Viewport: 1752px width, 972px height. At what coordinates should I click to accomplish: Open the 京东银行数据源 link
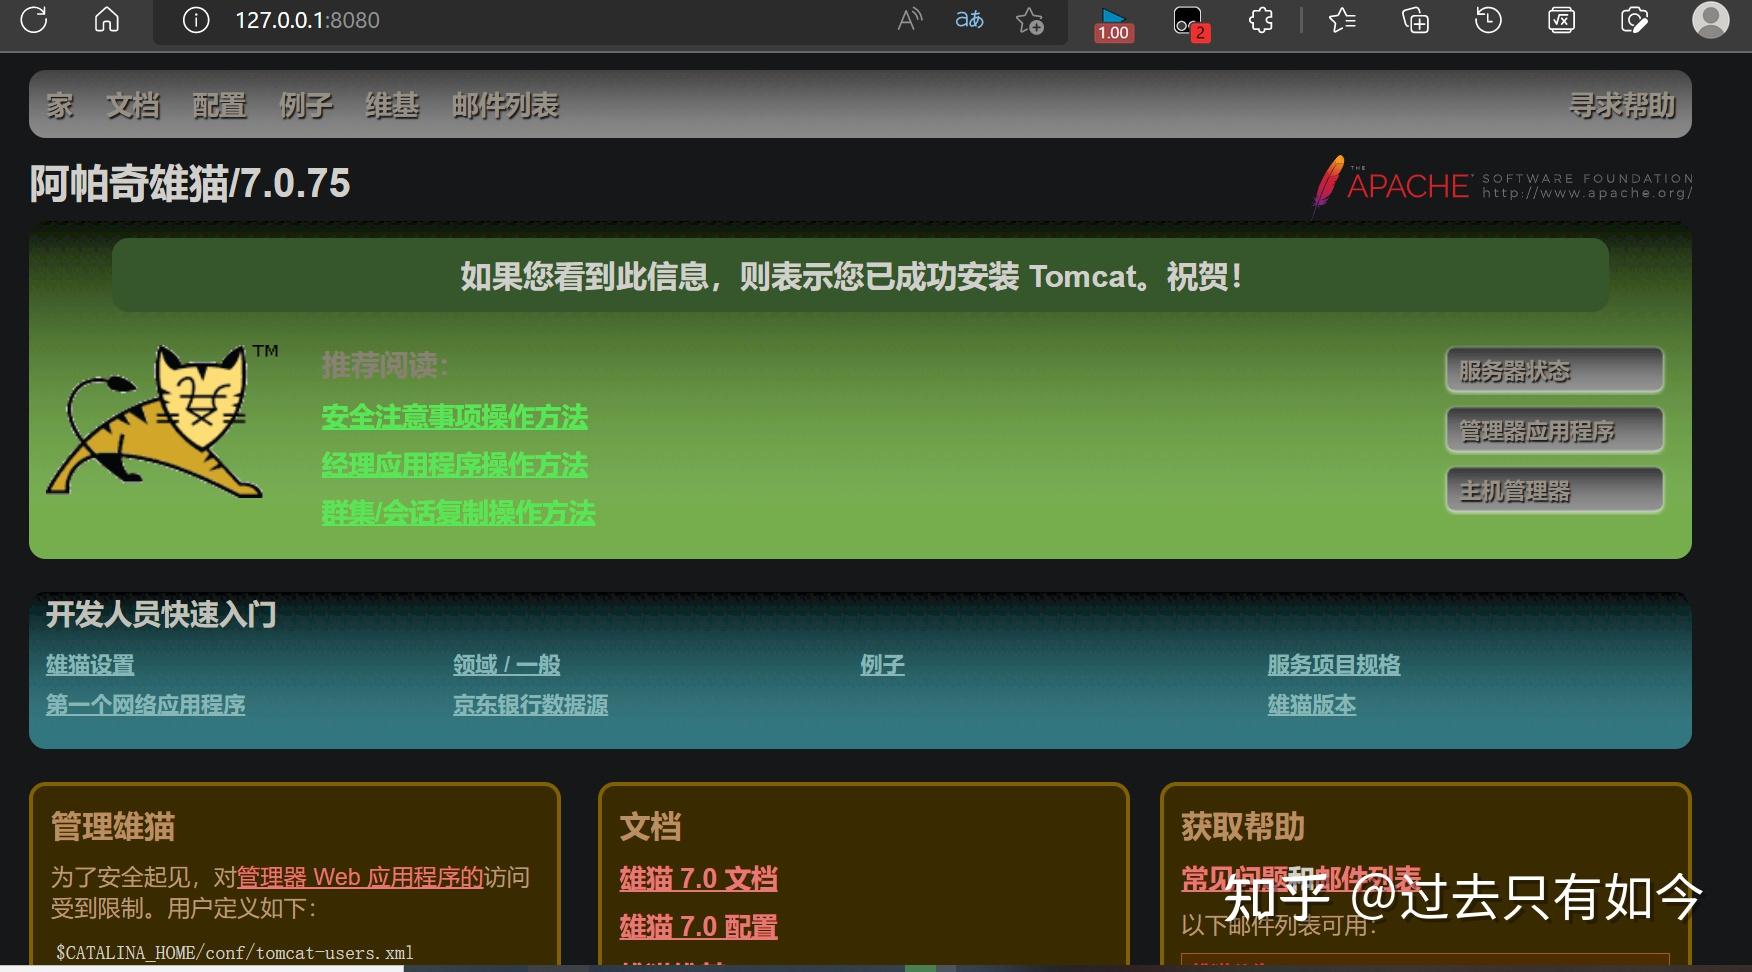click(531, 705)
